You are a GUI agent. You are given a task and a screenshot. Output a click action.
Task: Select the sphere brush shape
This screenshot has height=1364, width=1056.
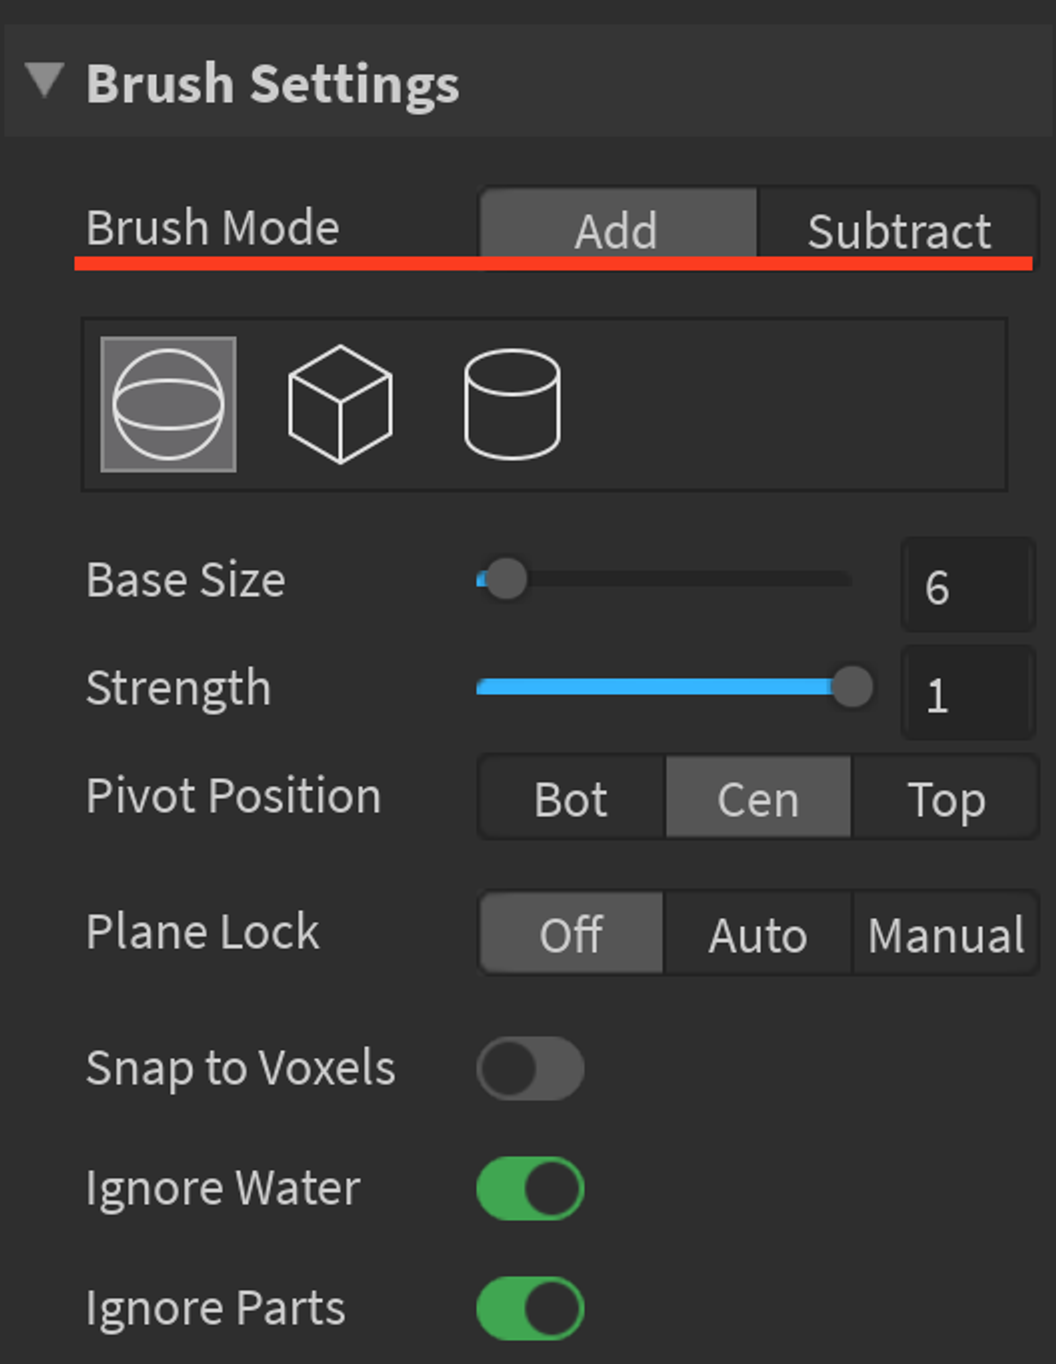(168, 404)
